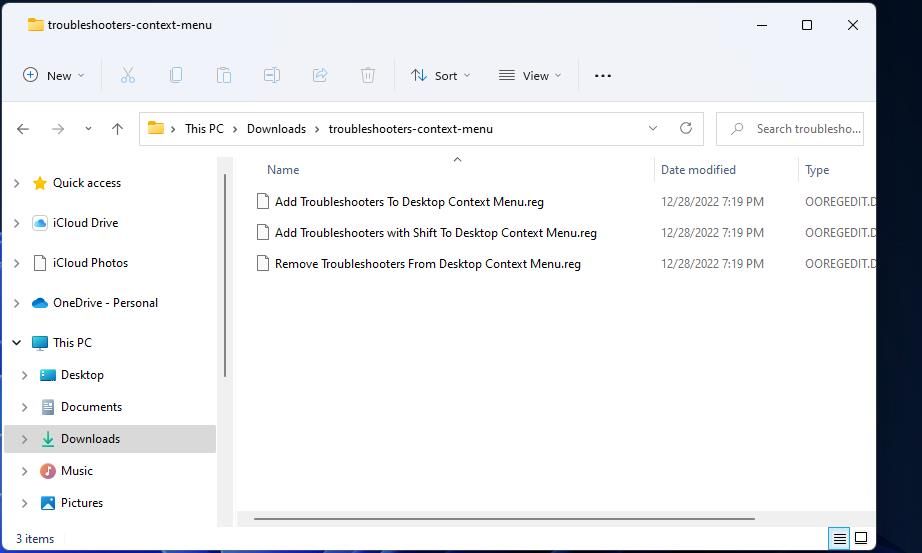Expand Pictures tree node
This screenshot has height=553, width=922.
(x=25, y=503)
